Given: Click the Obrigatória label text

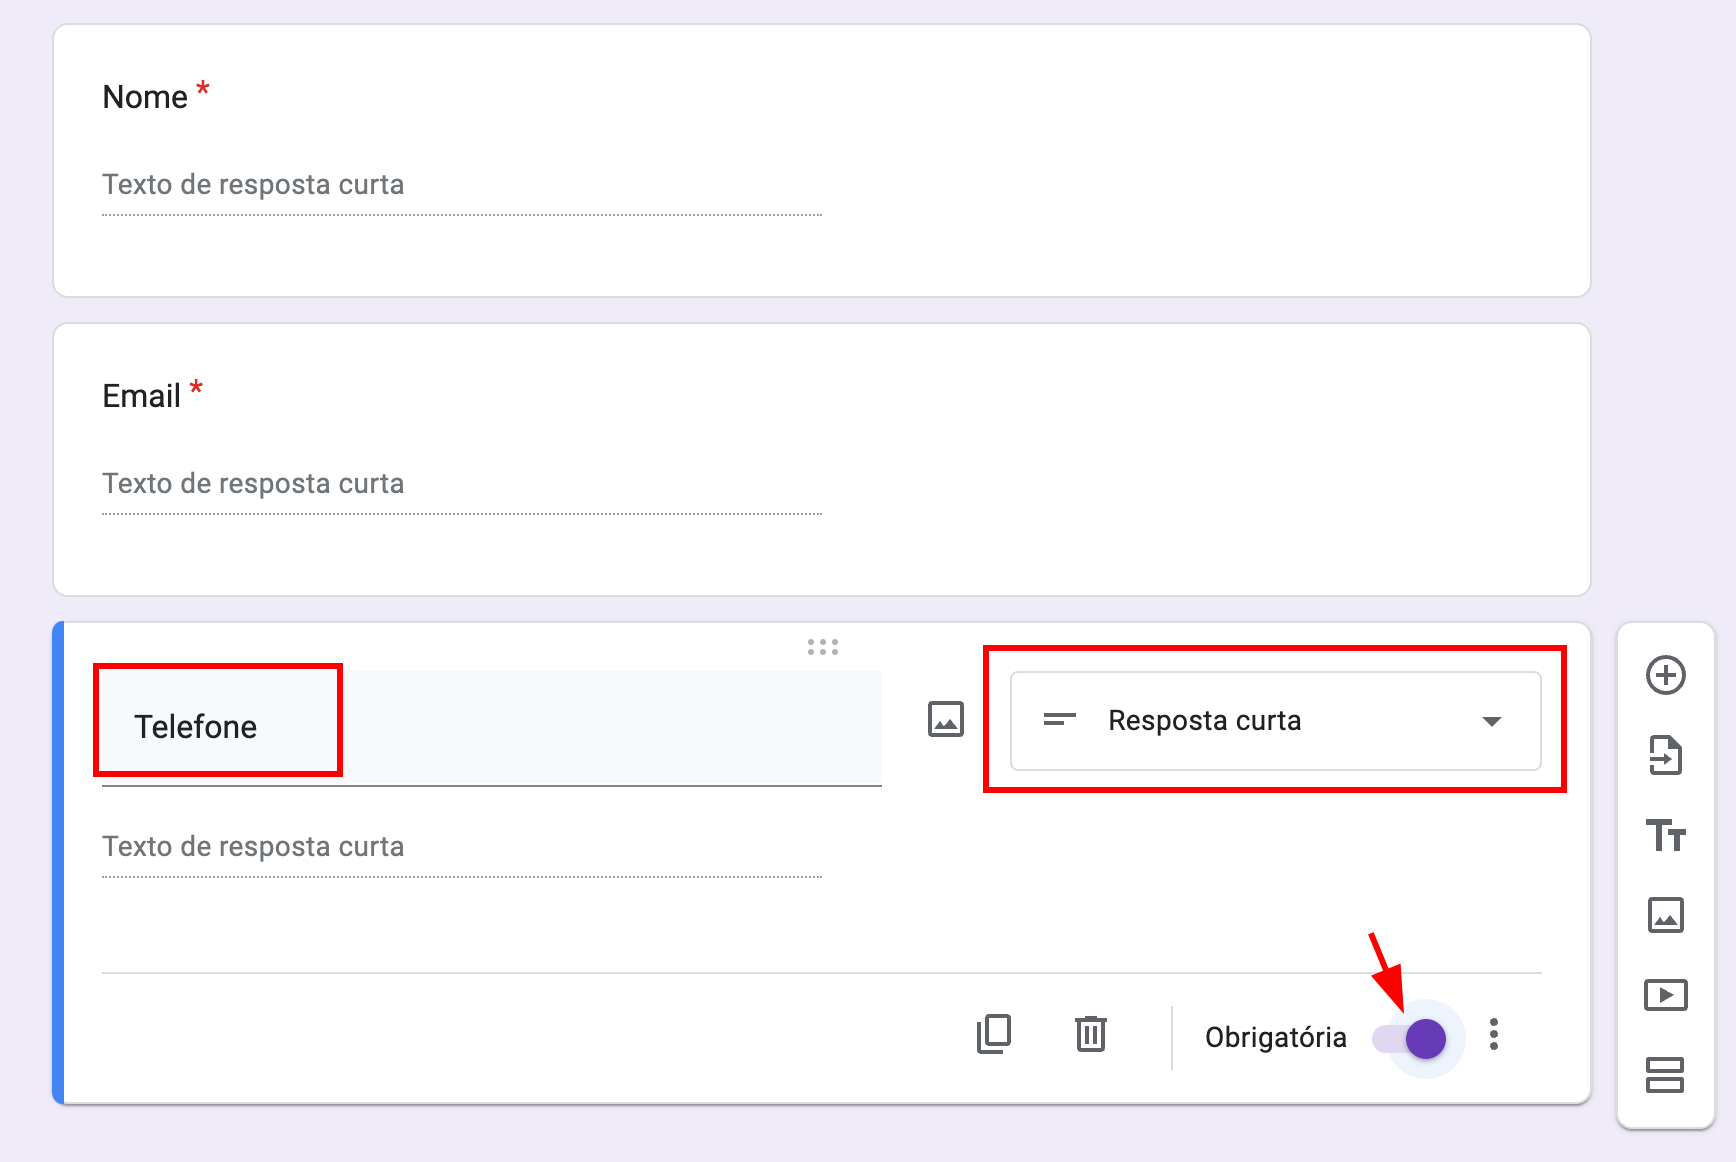Looking at the screenshot, I should pyautogui.click(x=1275, y=1038).
